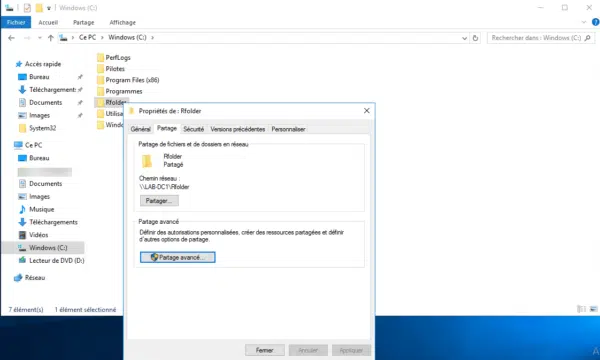Click the Fermer button in dialog
The width and height of the screenshot is (600, 360).
[x=265, y=350]
